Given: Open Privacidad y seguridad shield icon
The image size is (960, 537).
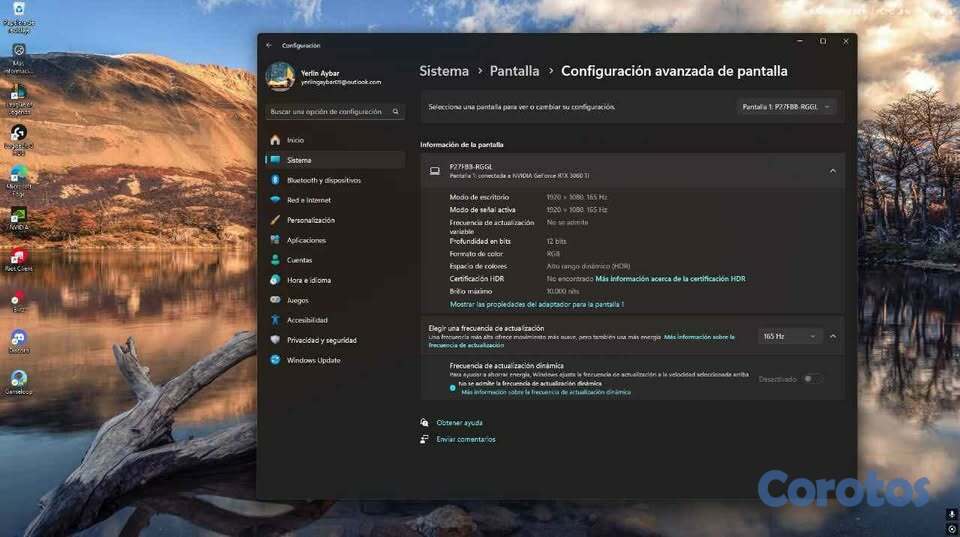Looking at the screenshot, I should (275, 340).
